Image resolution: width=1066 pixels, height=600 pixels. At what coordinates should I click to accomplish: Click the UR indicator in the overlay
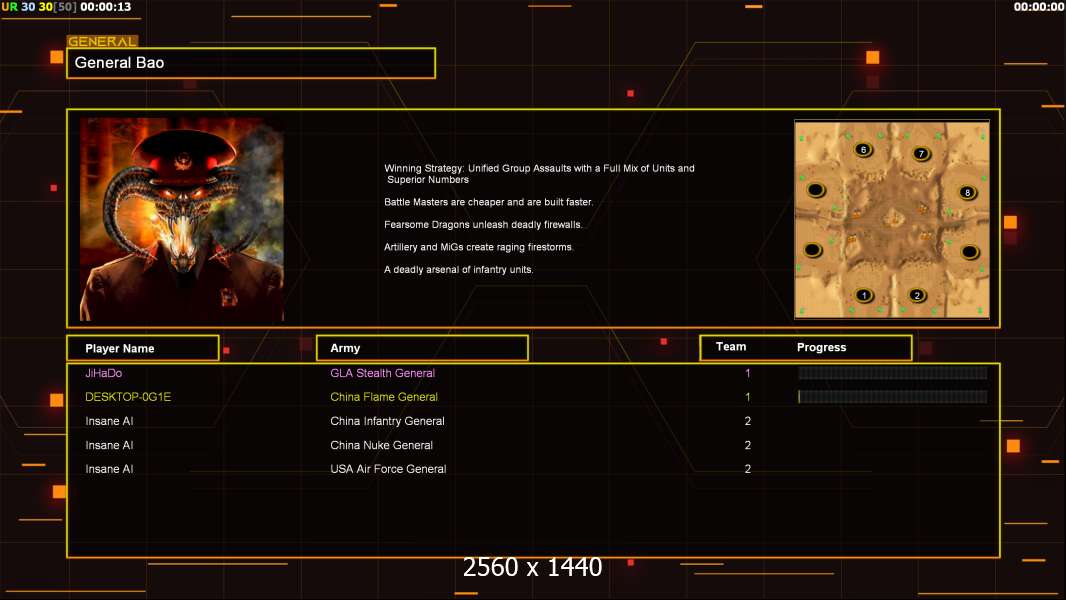tap(10, 7)
